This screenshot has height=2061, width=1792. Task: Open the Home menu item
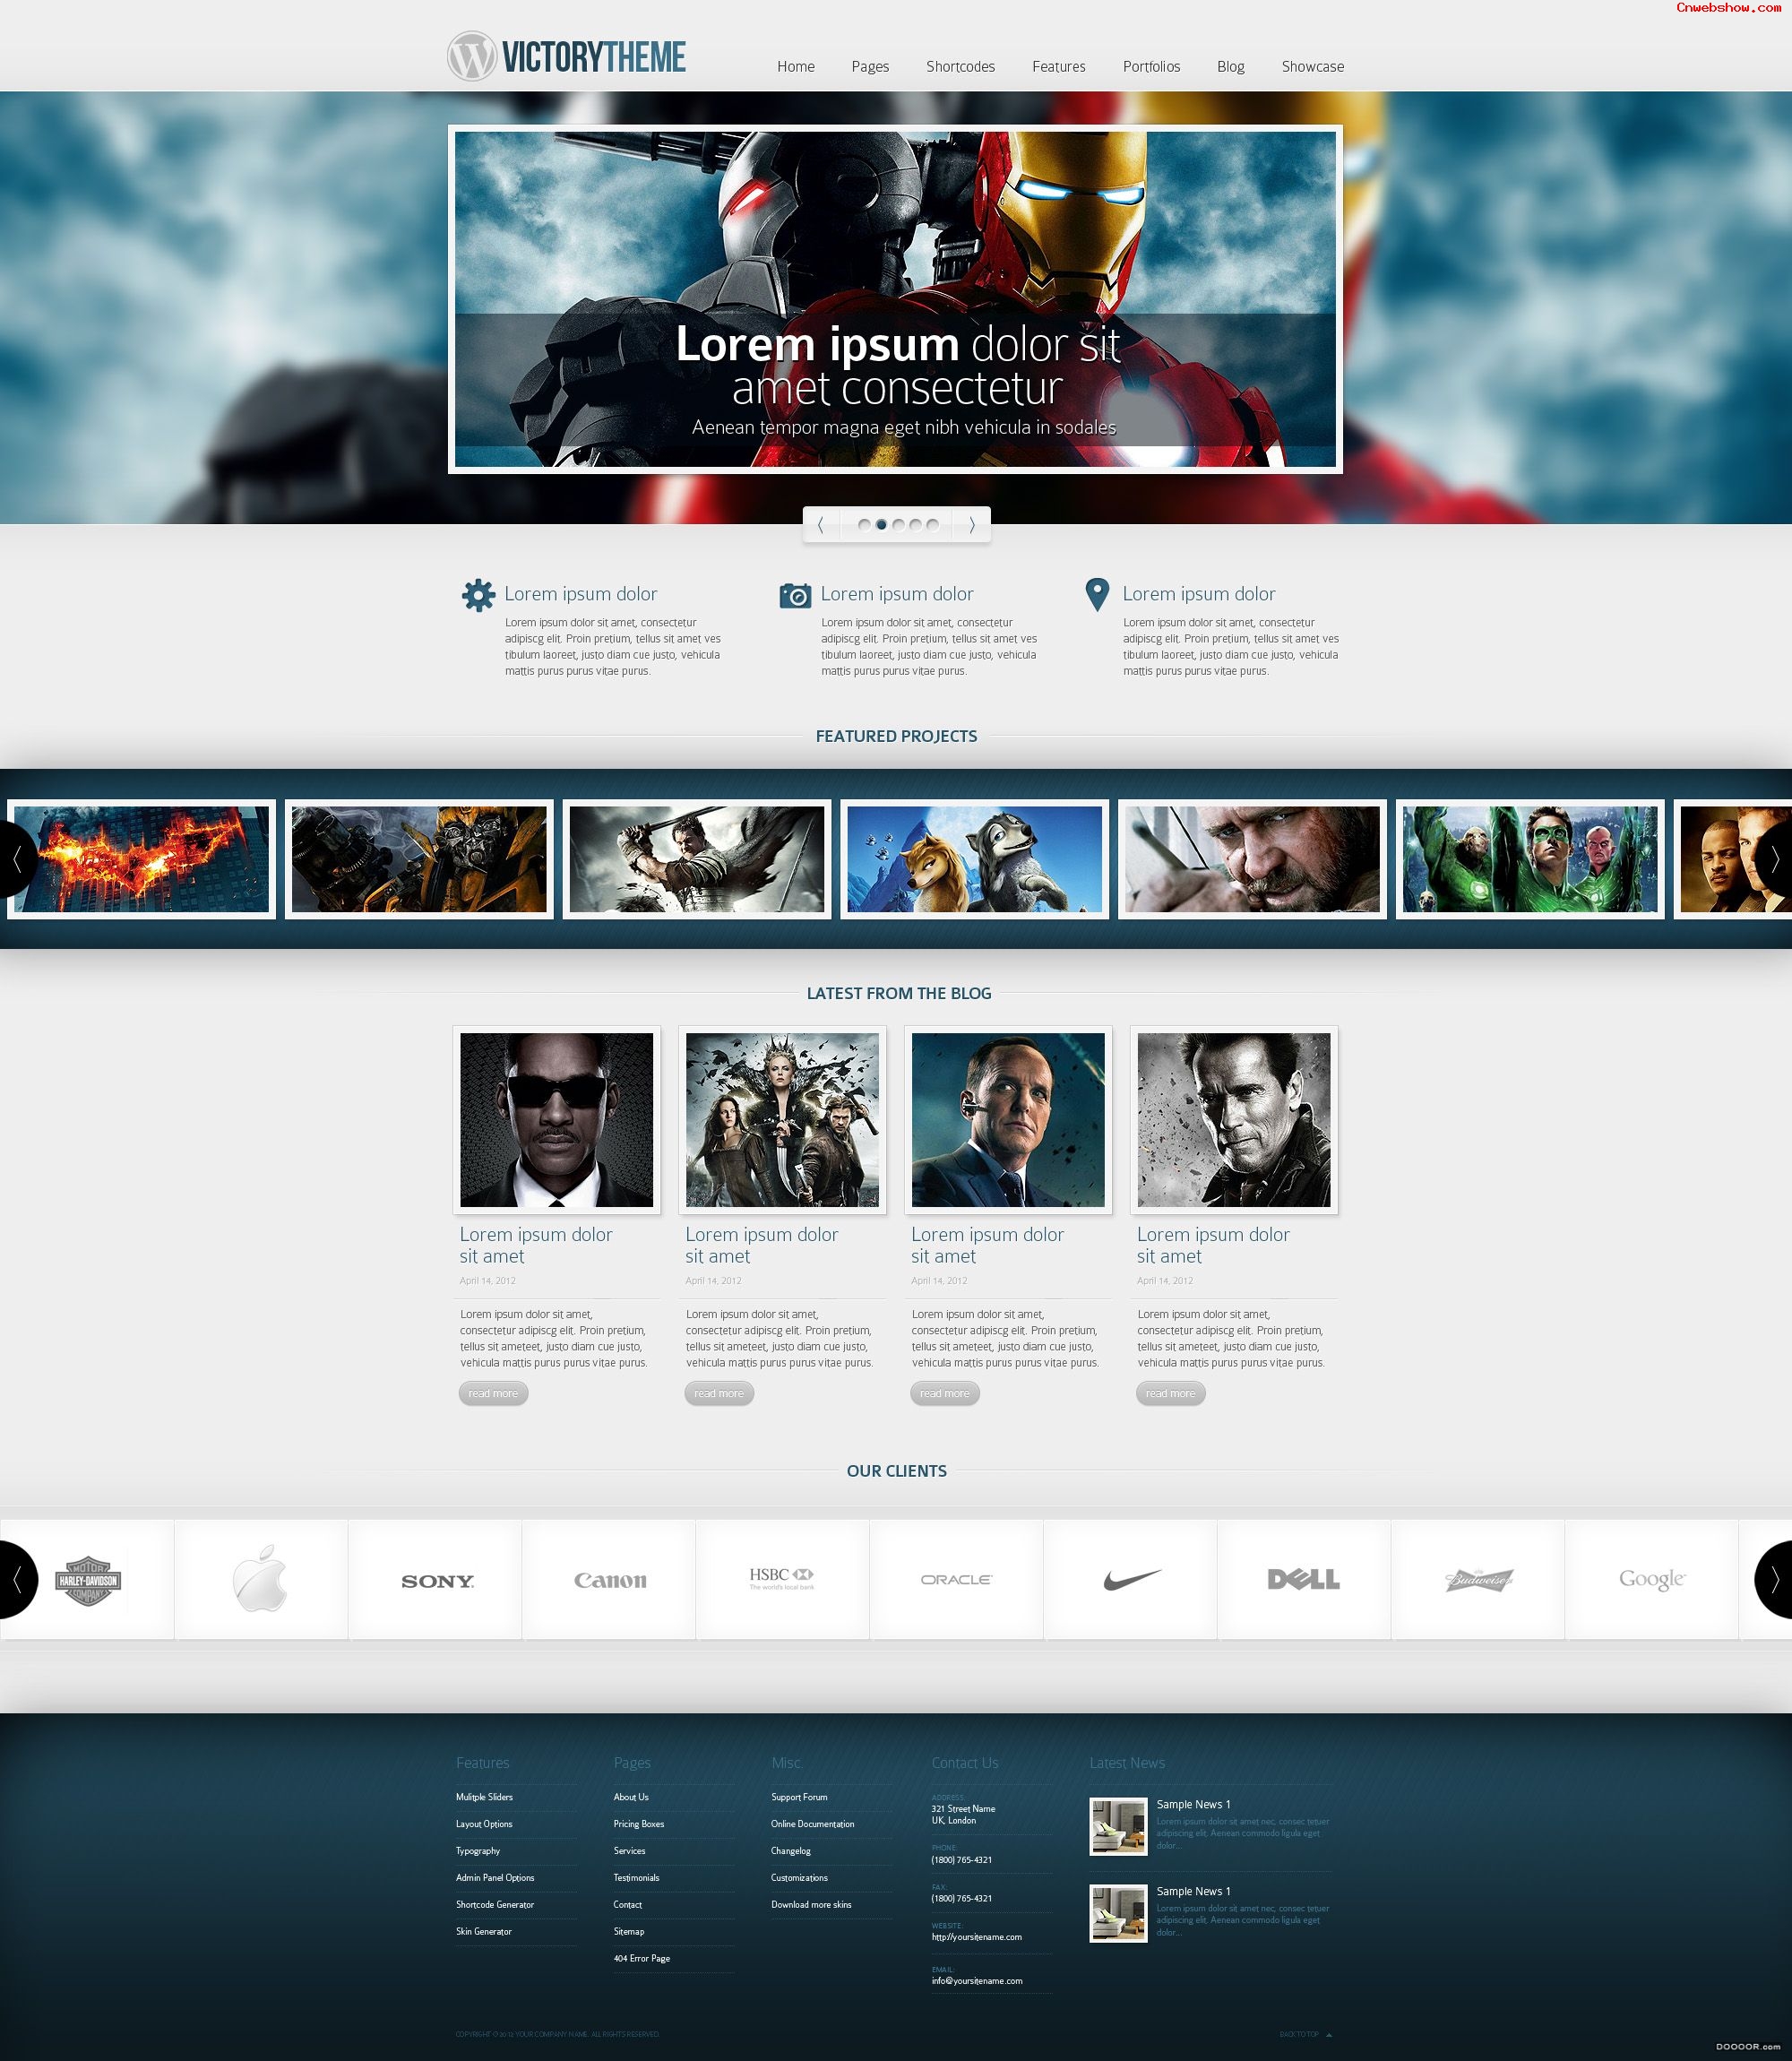click(796, 66)
